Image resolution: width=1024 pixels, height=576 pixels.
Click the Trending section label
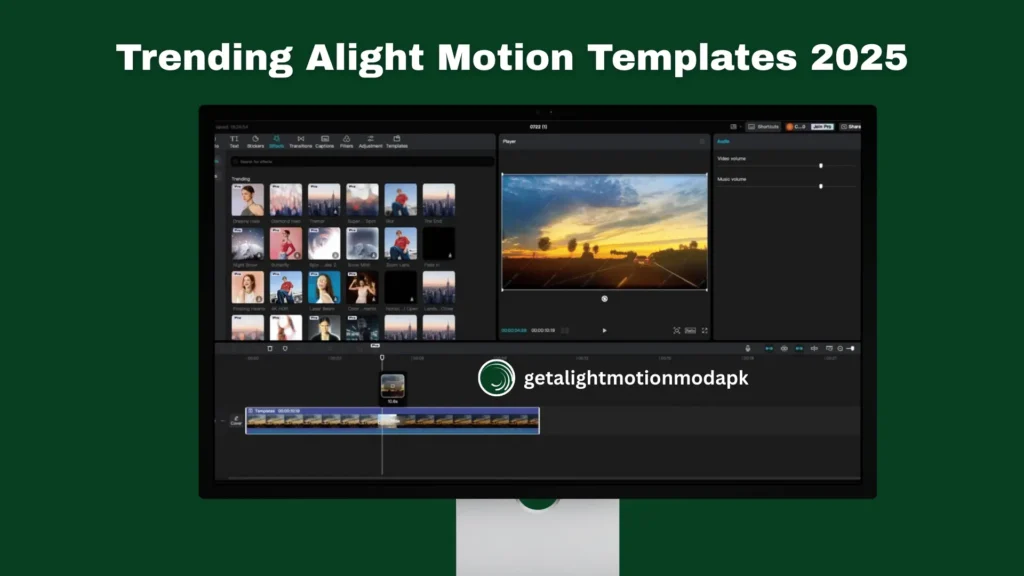click(240, 179)
